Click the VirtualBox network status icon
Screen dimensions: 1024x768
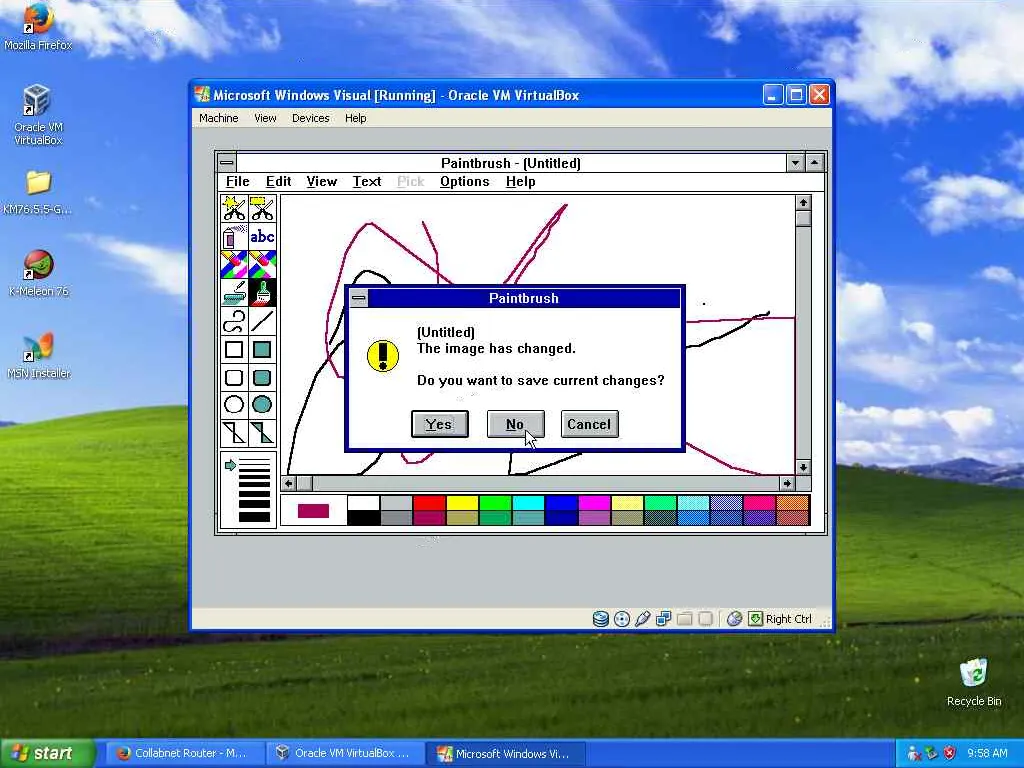click(x=664, y=618)
